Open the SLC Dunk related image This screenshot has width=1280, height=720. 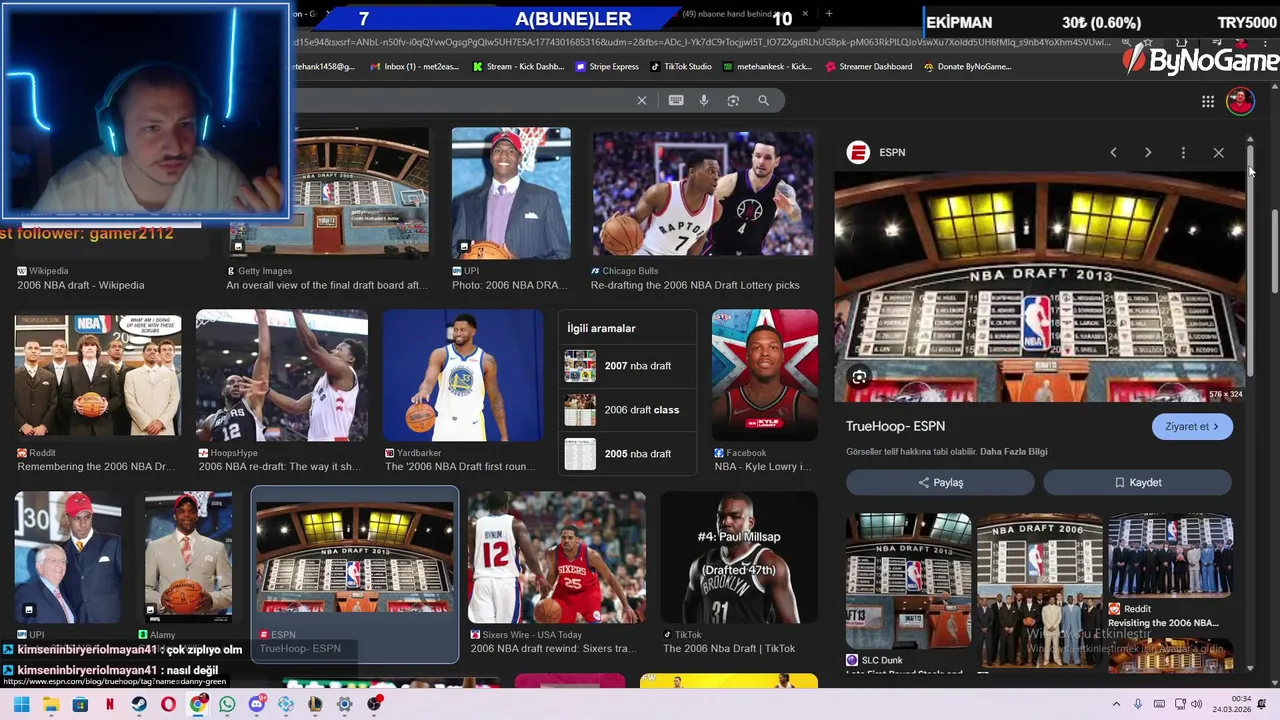click(x=908, y=582)
